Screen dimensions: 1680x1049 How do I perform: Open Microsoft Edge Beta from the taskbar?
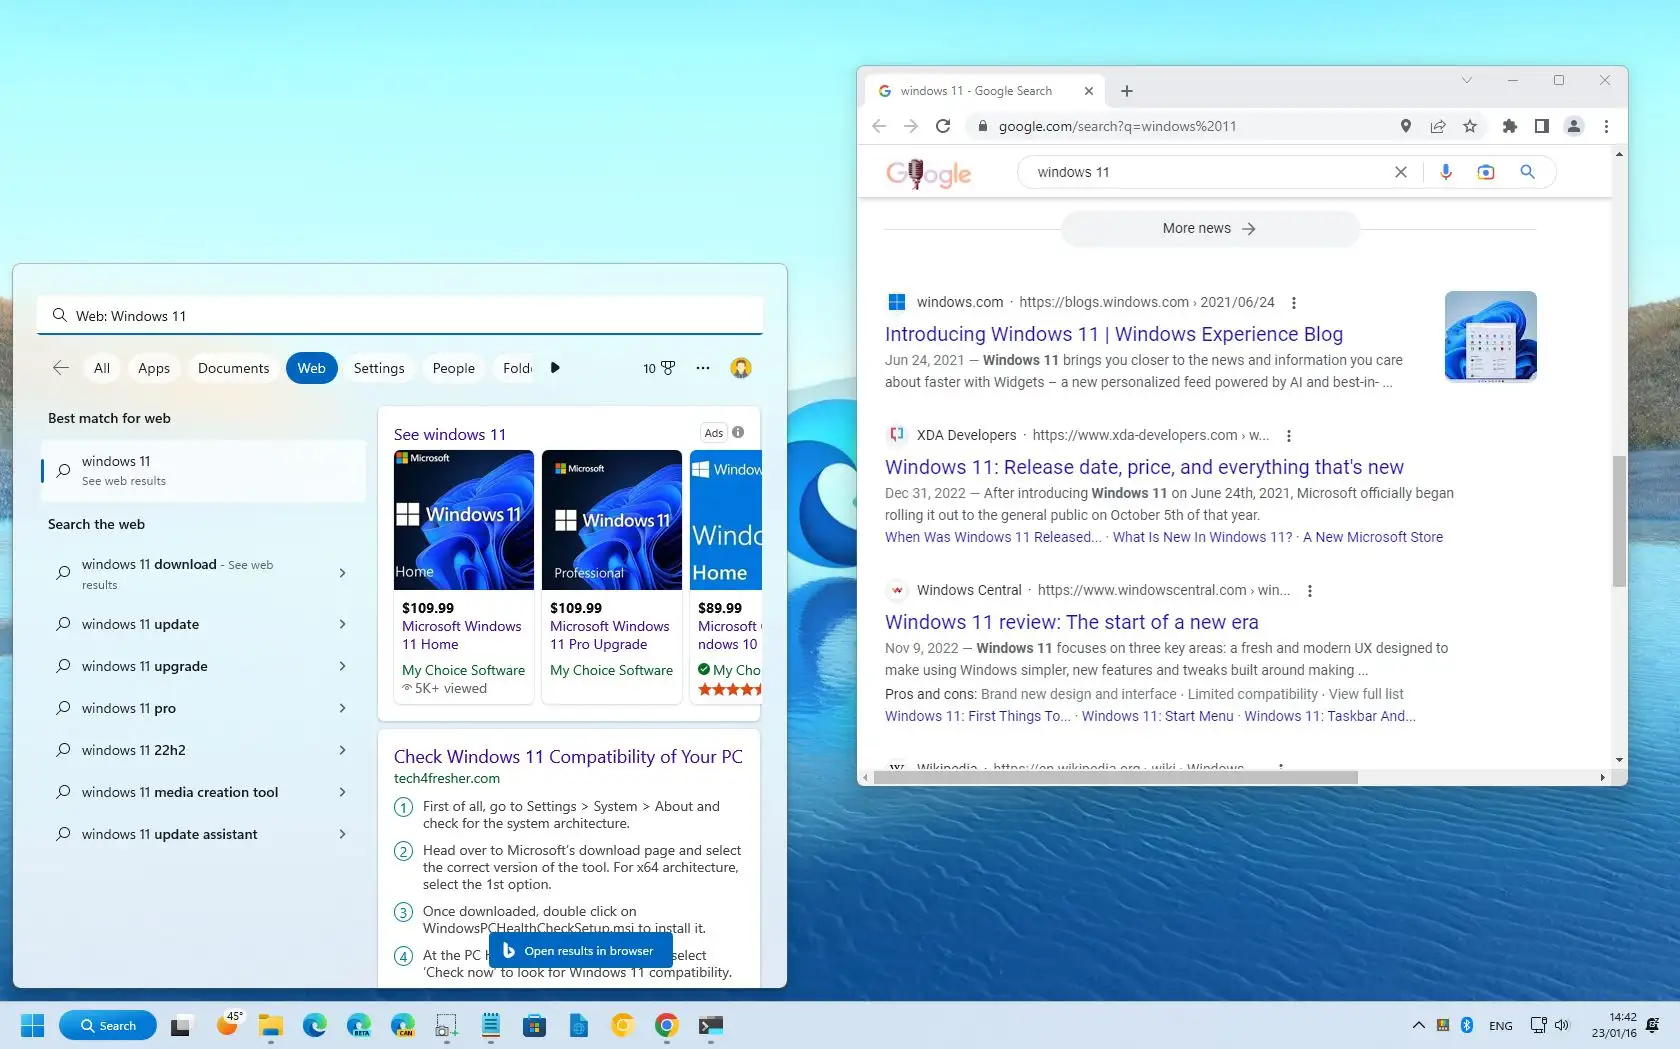(358, 1025)
